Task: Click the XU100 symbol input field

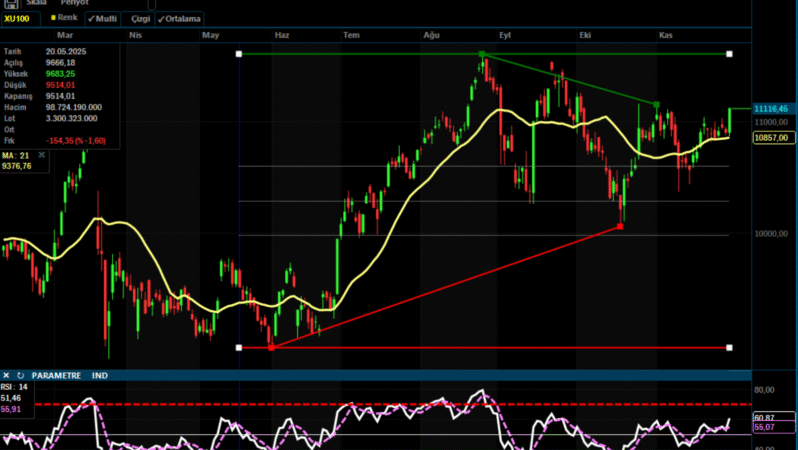Action: (22, 18)
